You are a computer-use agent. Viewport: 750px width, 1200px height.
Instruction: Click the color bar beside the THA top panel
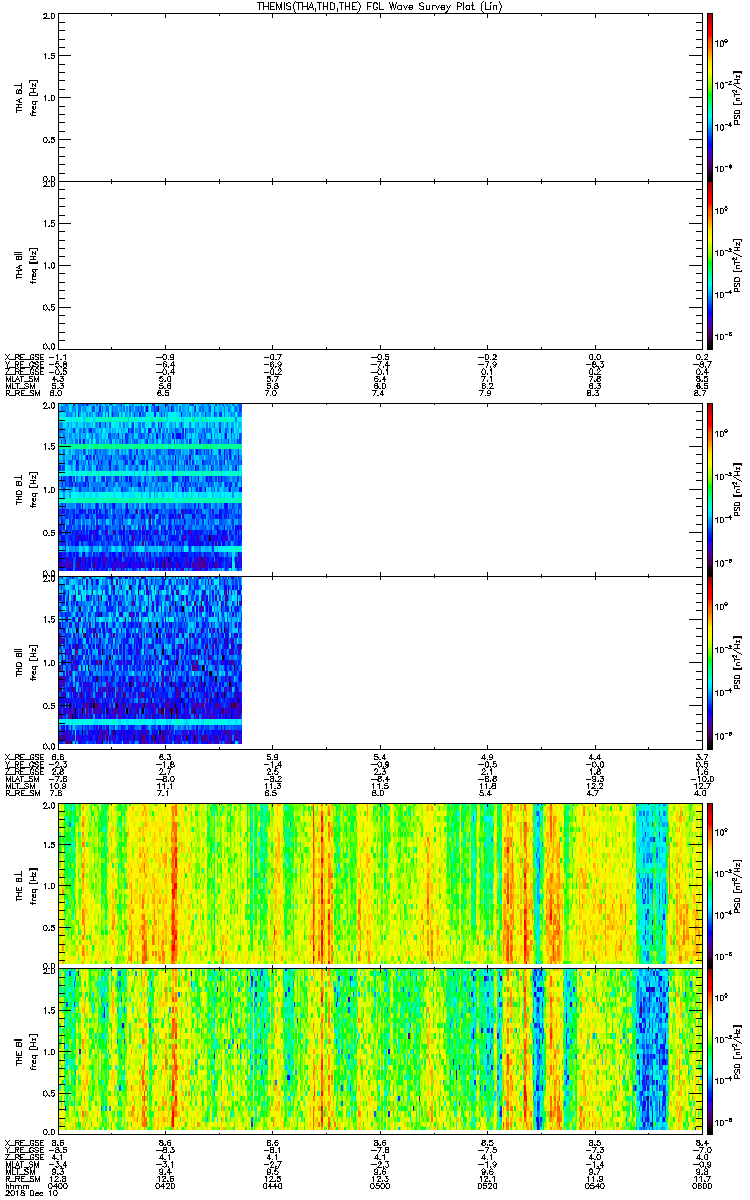709,97
